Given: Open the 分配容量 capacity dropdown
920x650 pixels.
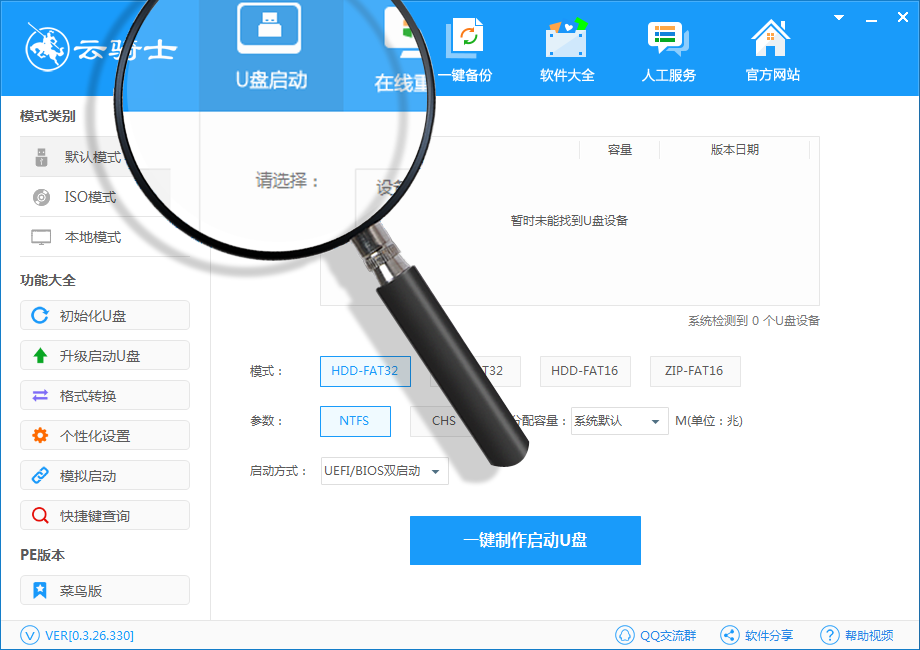Looking at the screenshot, I should point(618,421).
